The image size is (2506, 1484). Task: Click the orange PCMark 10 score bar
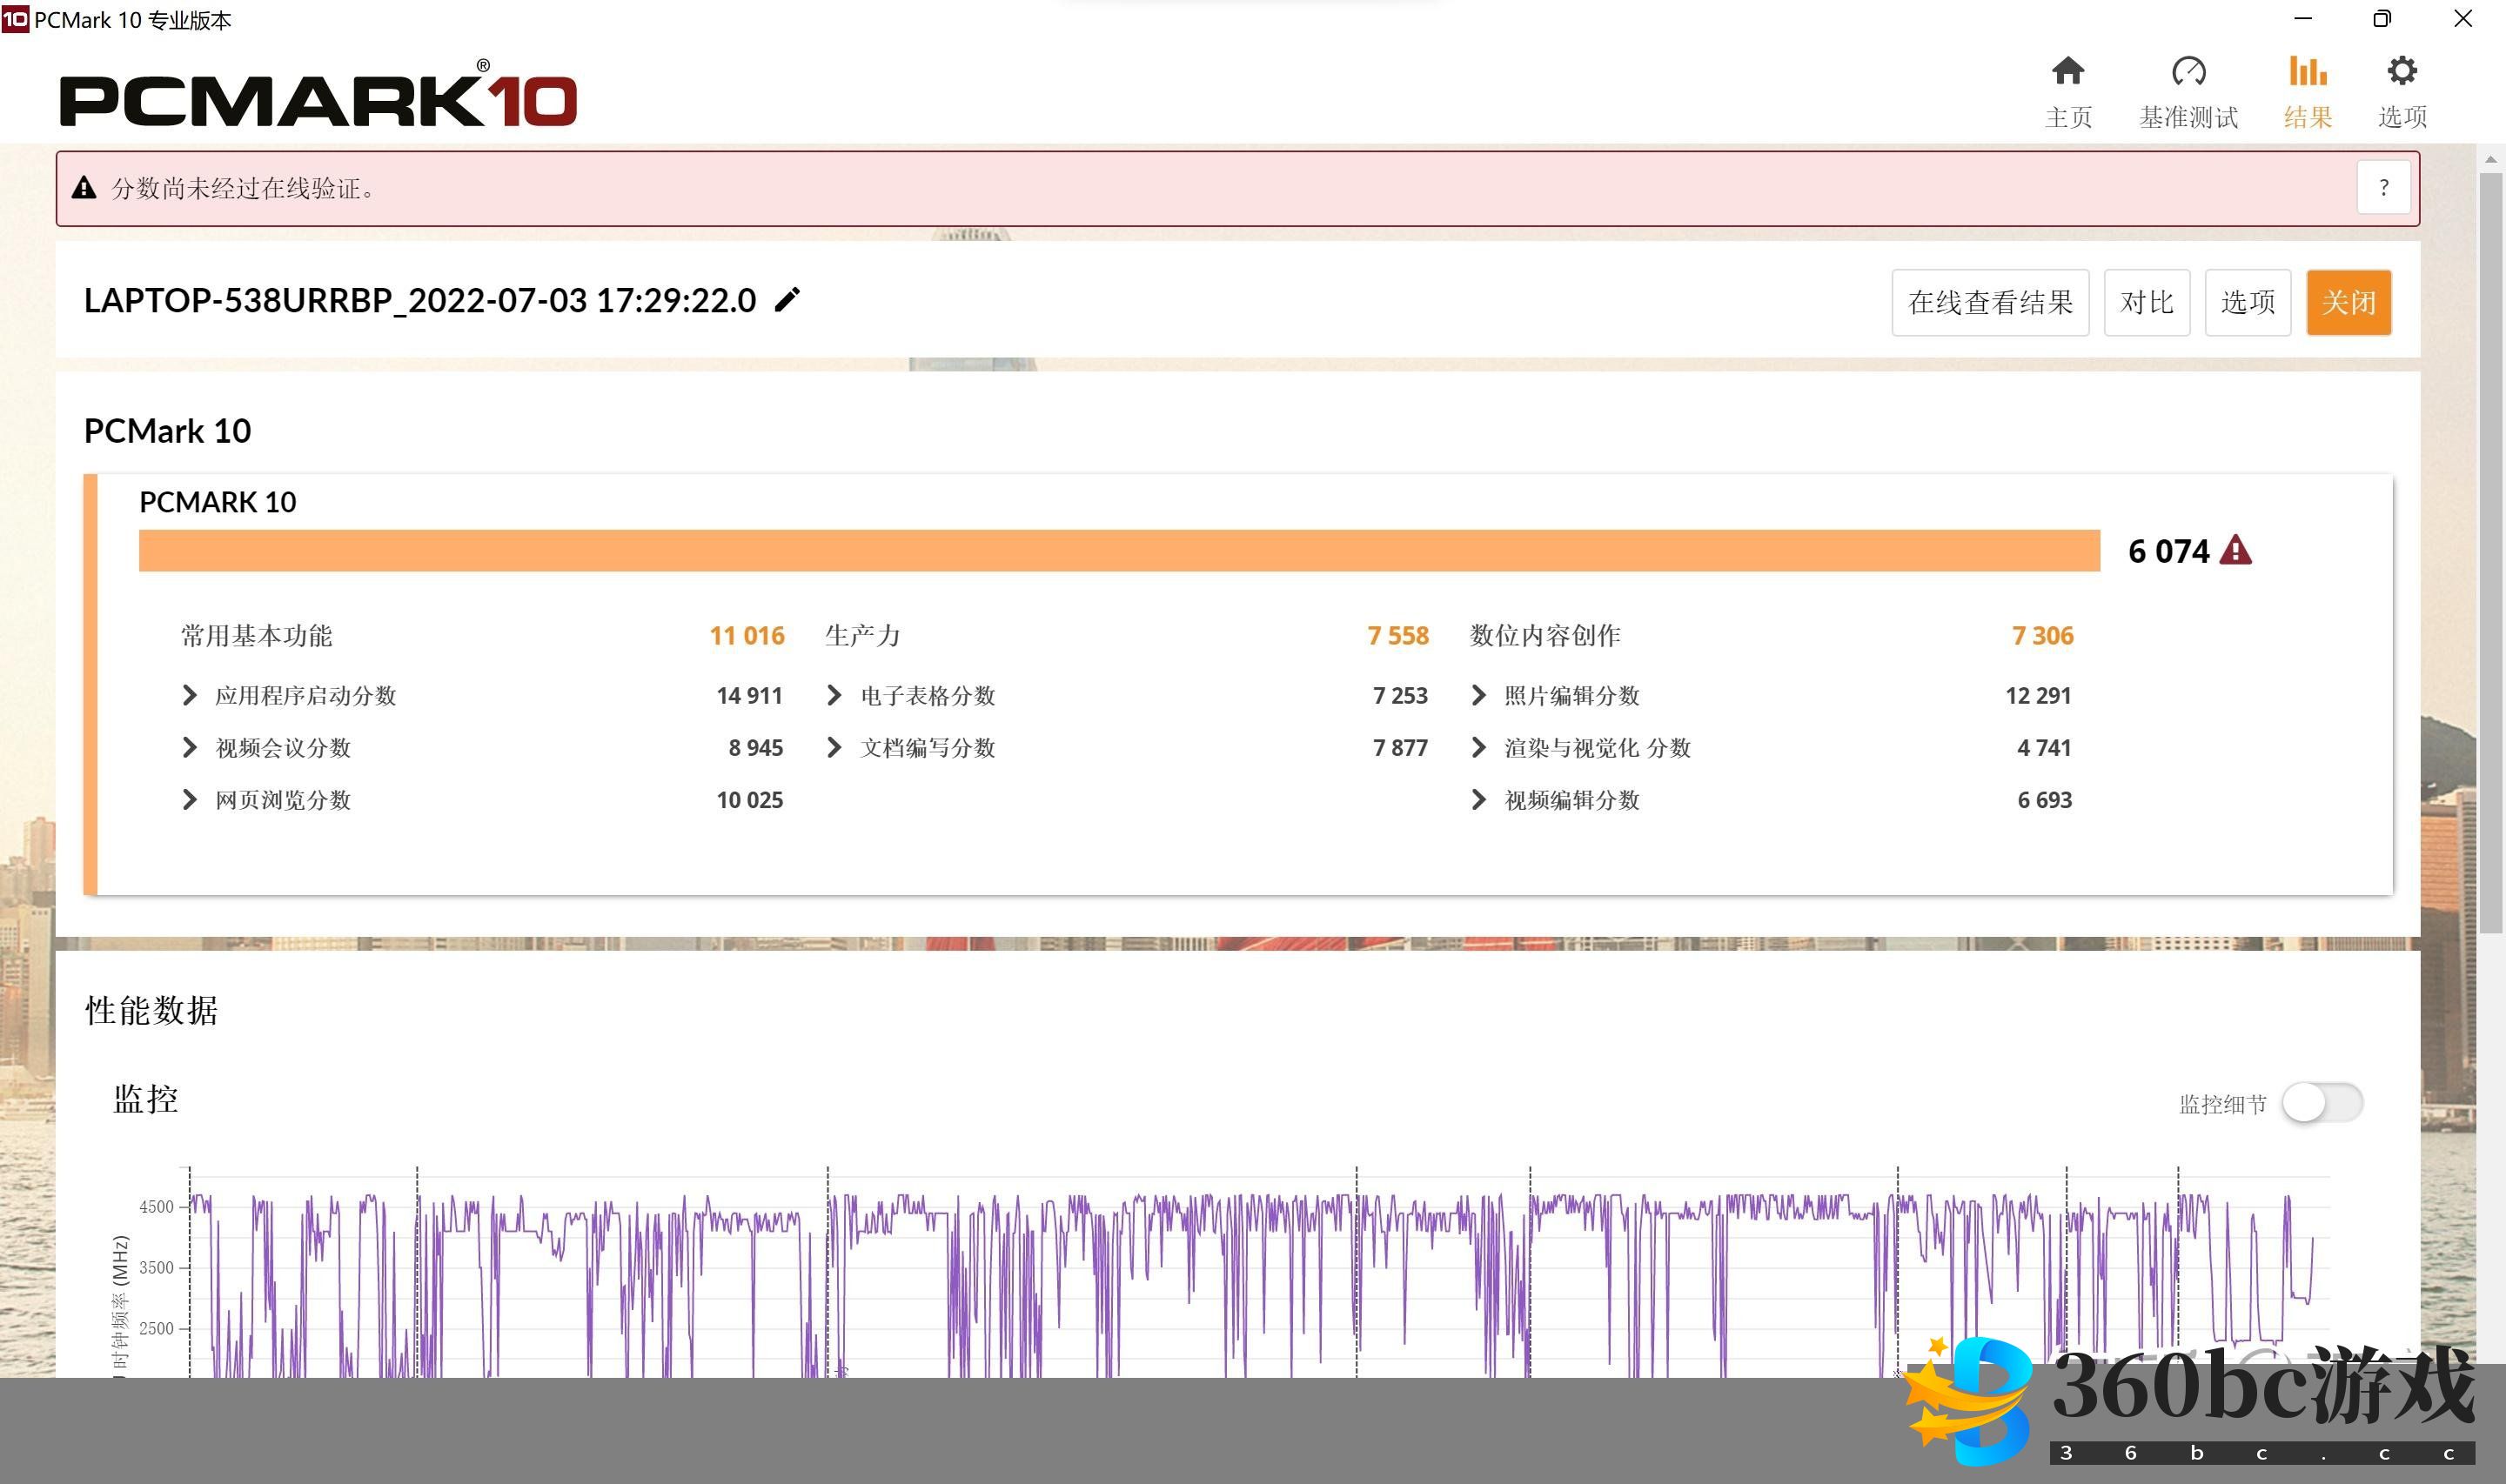click(1118, 551)
